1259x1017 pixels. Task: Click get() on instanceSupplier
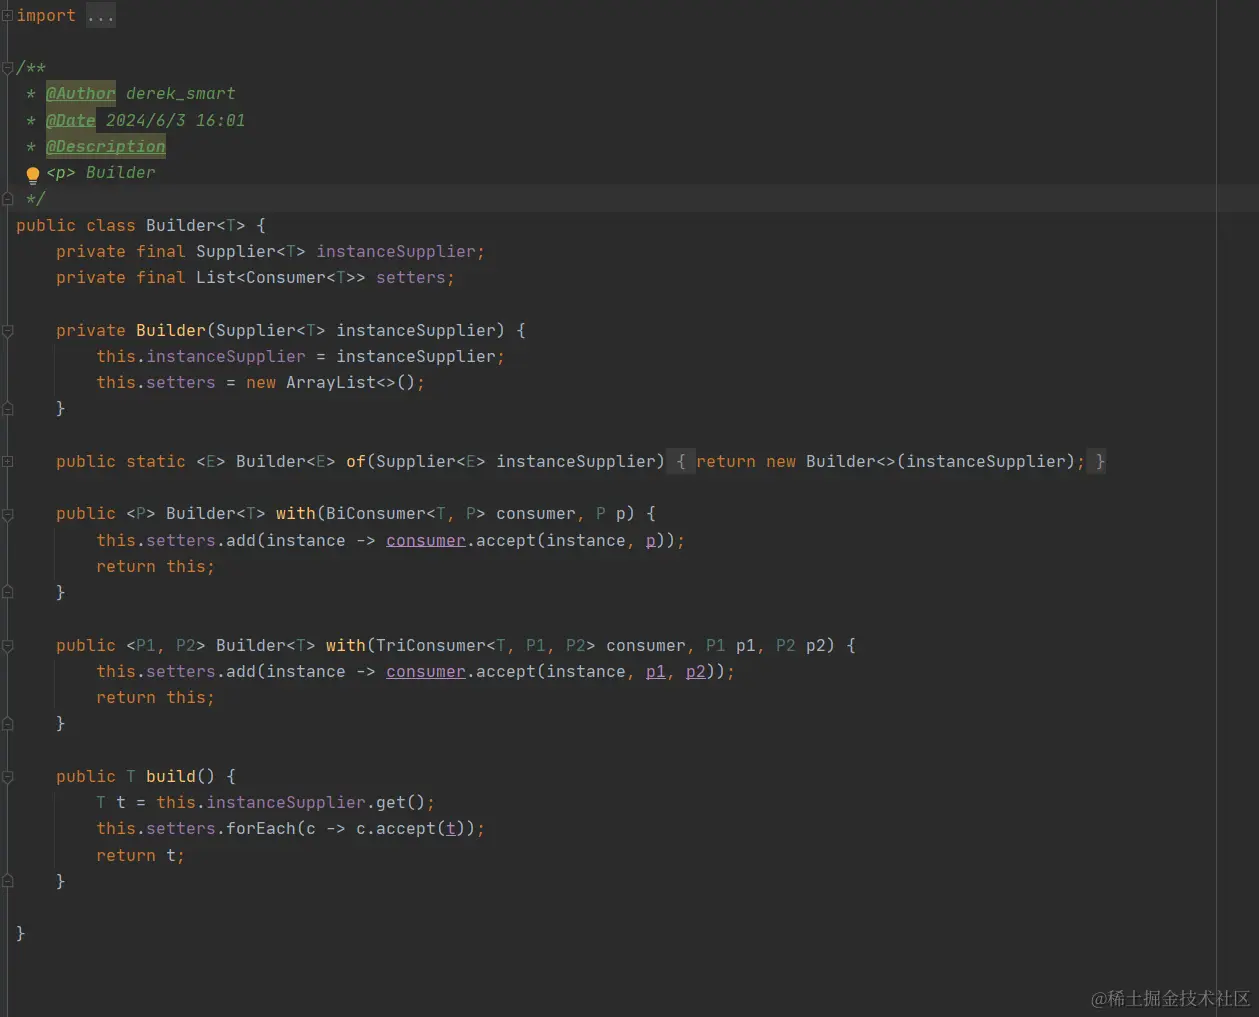(x=401, y=802)
